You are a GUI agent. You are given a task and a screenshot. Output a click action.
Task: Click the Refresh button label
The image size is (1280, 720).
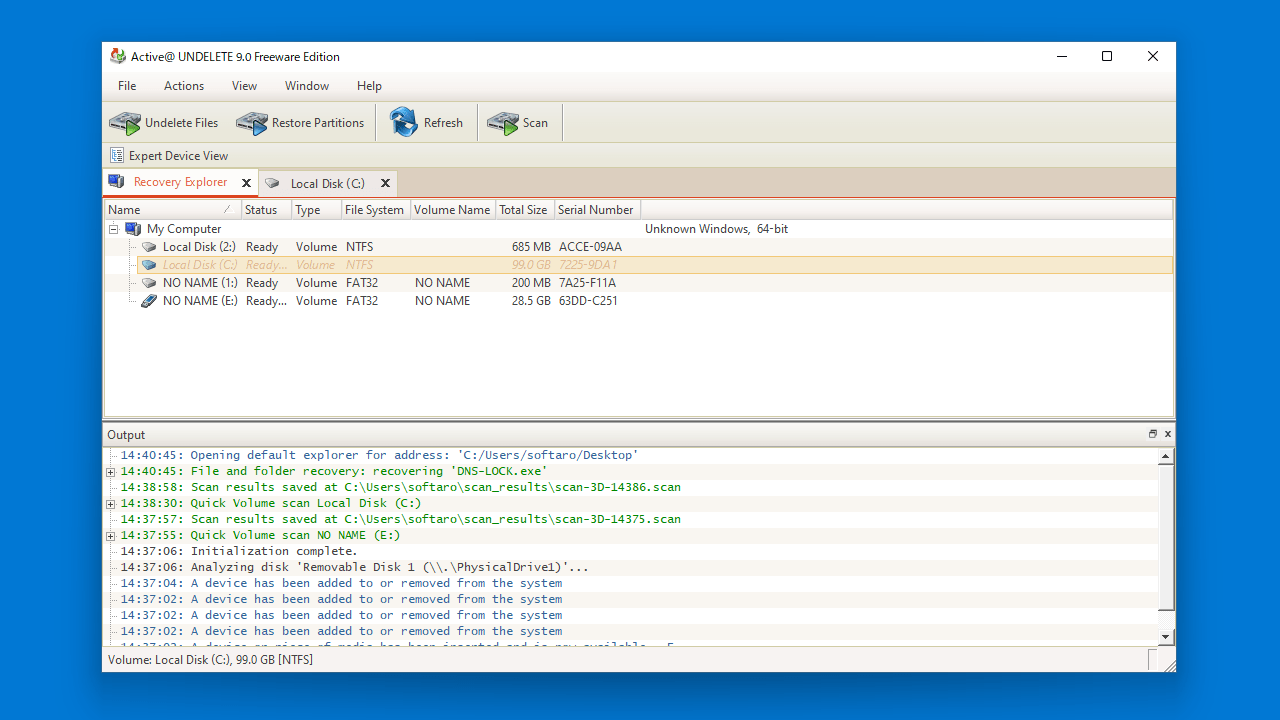443,123
